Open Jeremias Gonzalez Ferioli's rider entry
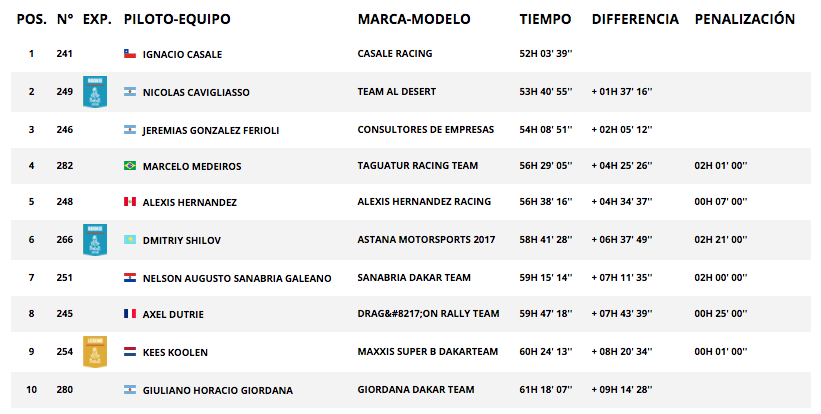 click(211, 130)
